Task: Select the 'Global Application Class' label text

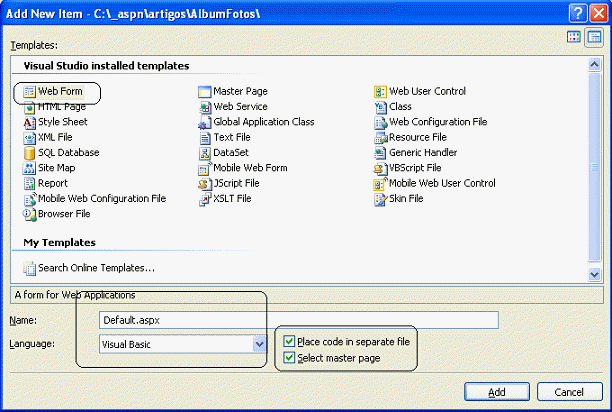Action: tap(263, 122)
